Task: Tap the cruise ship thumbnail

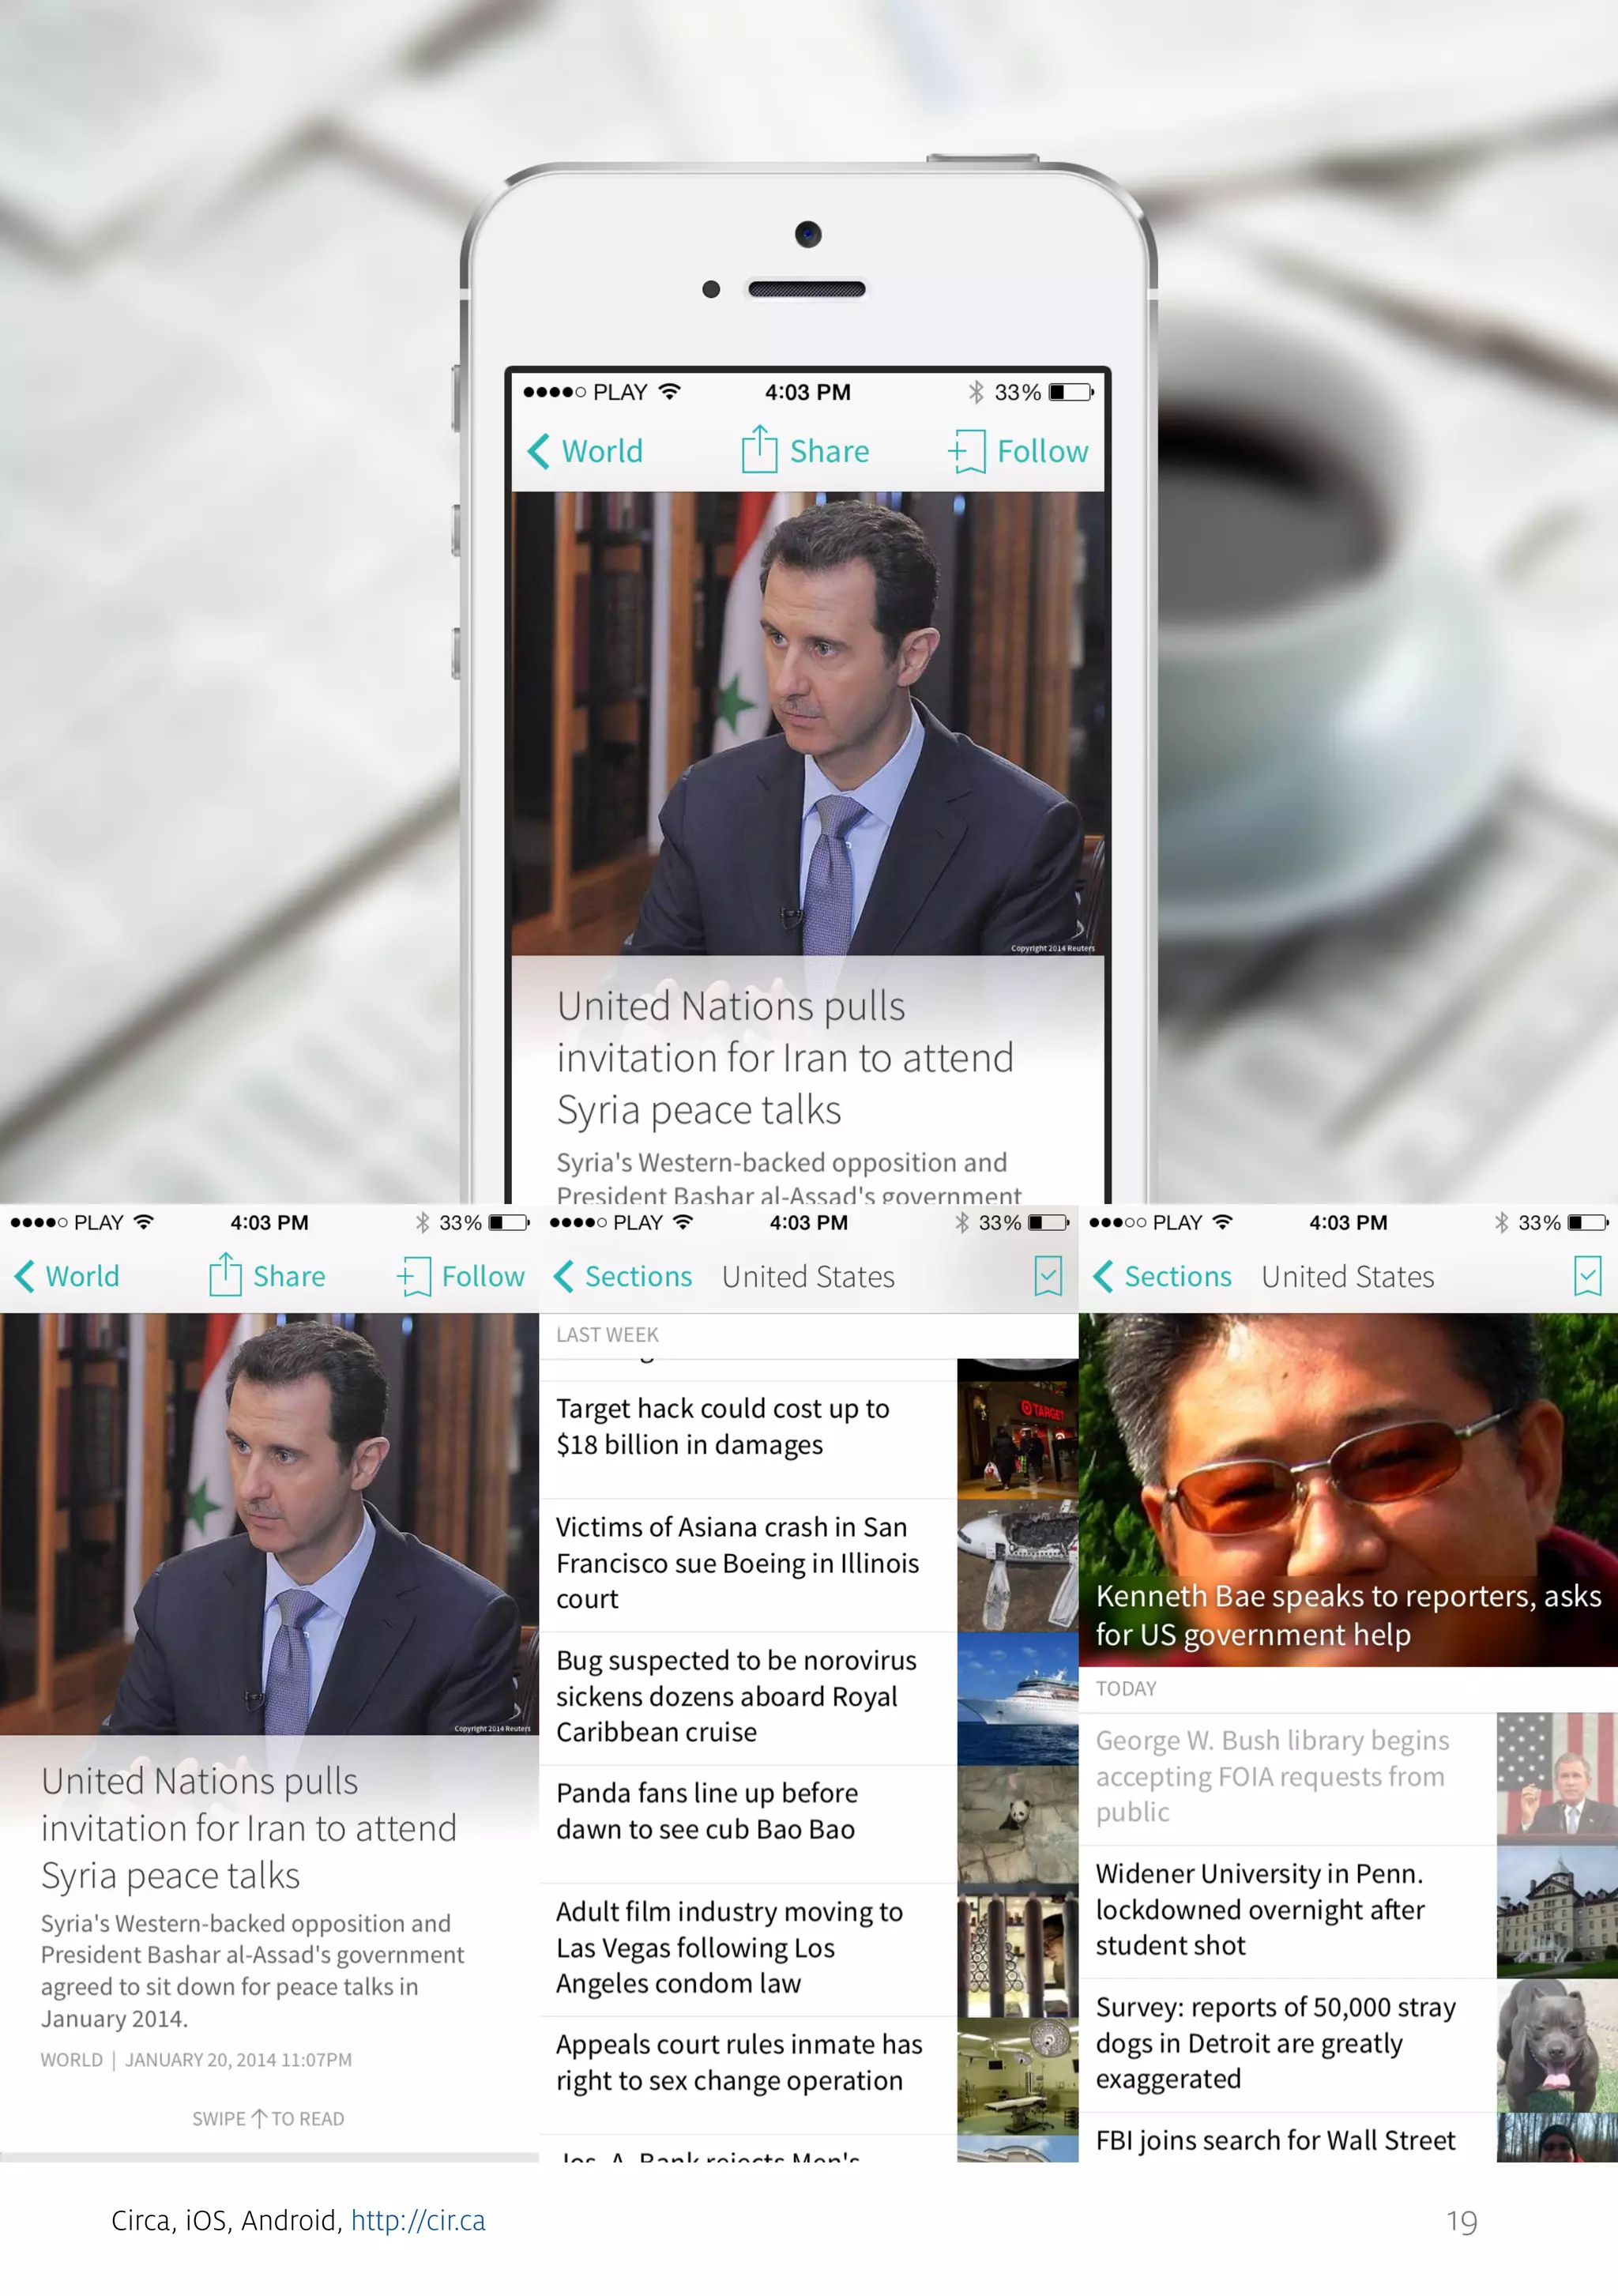Action: click(1018, 1698)
